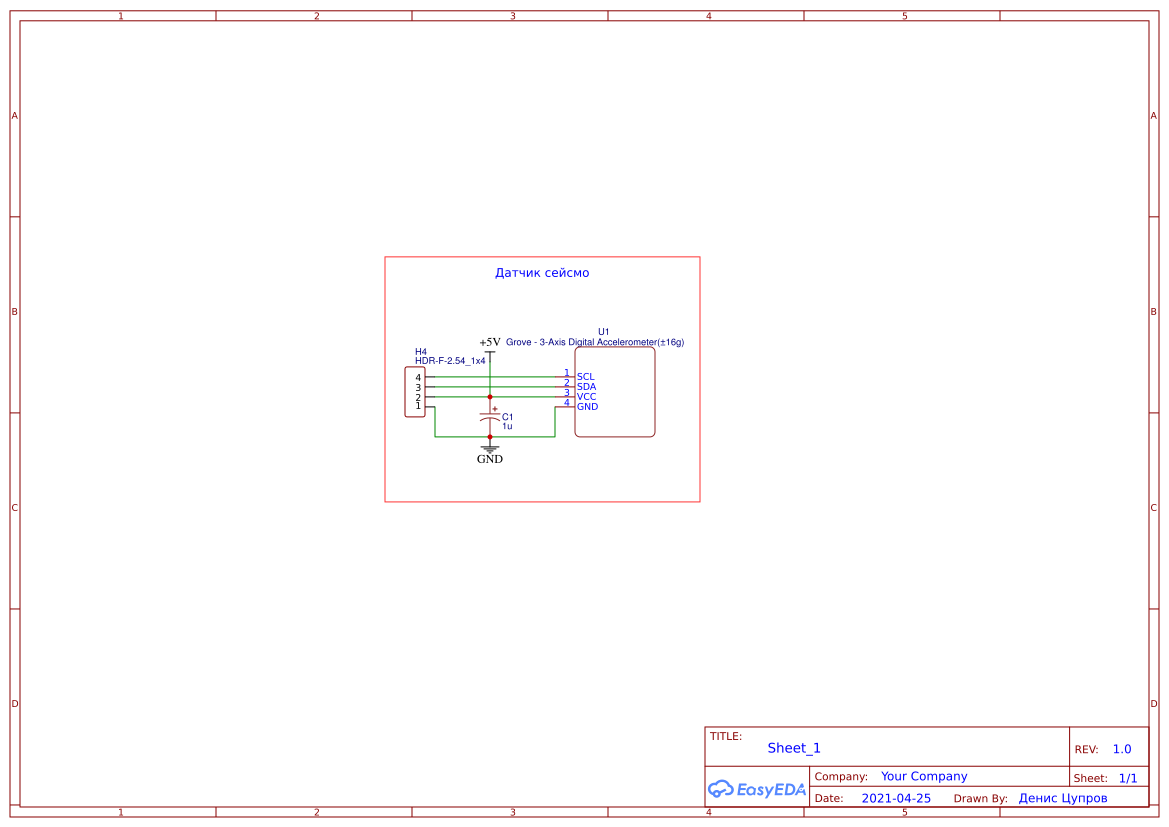Screen dimensions: 1169x827
Task: Click the capacitor C1 symbol
Action: click(490, 417)
